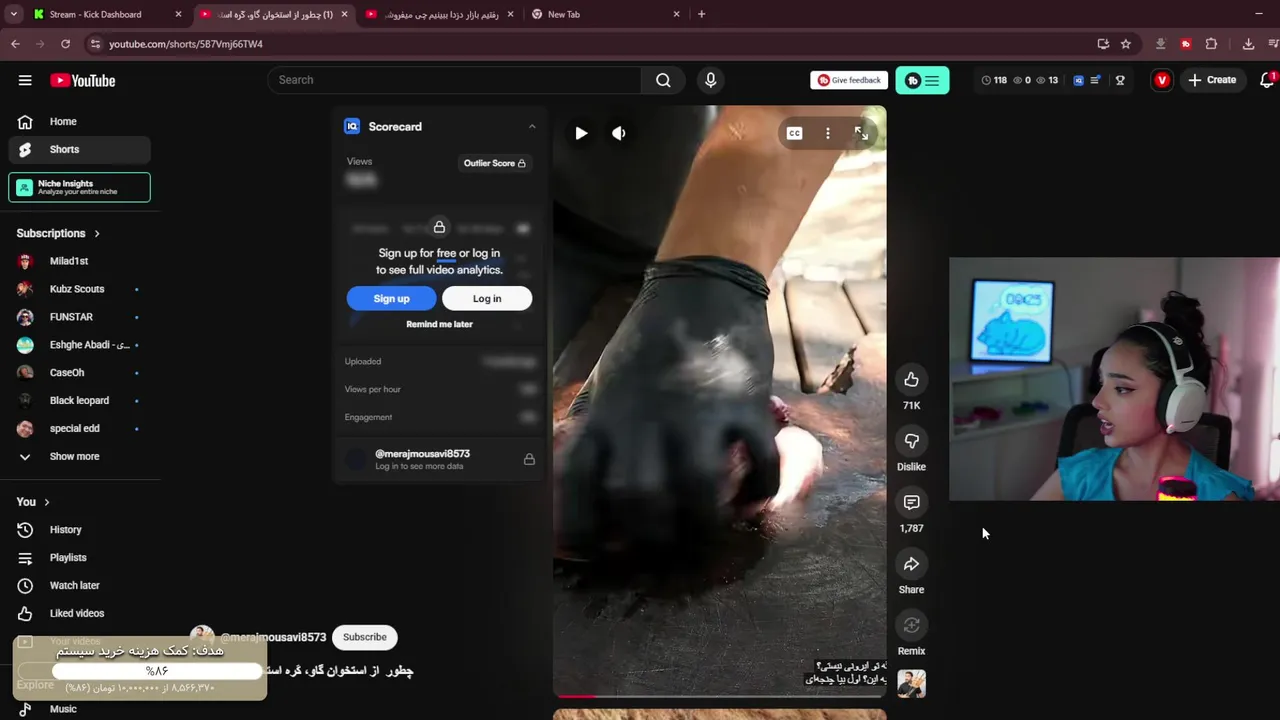
Task: Start voice search with the microphone
Action: 711,80
